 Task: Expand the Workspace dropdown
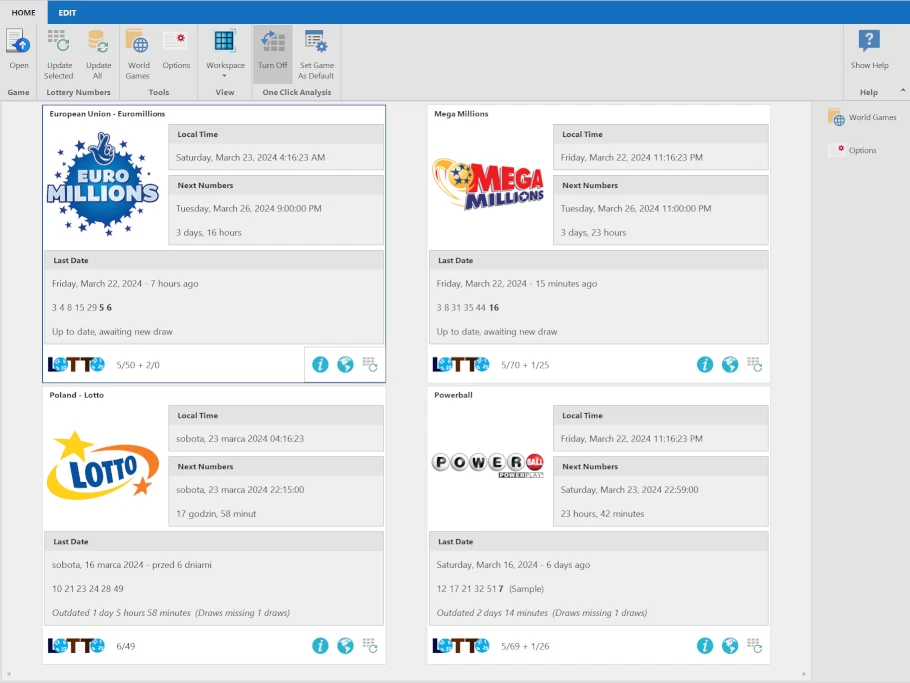click(225, 55)
